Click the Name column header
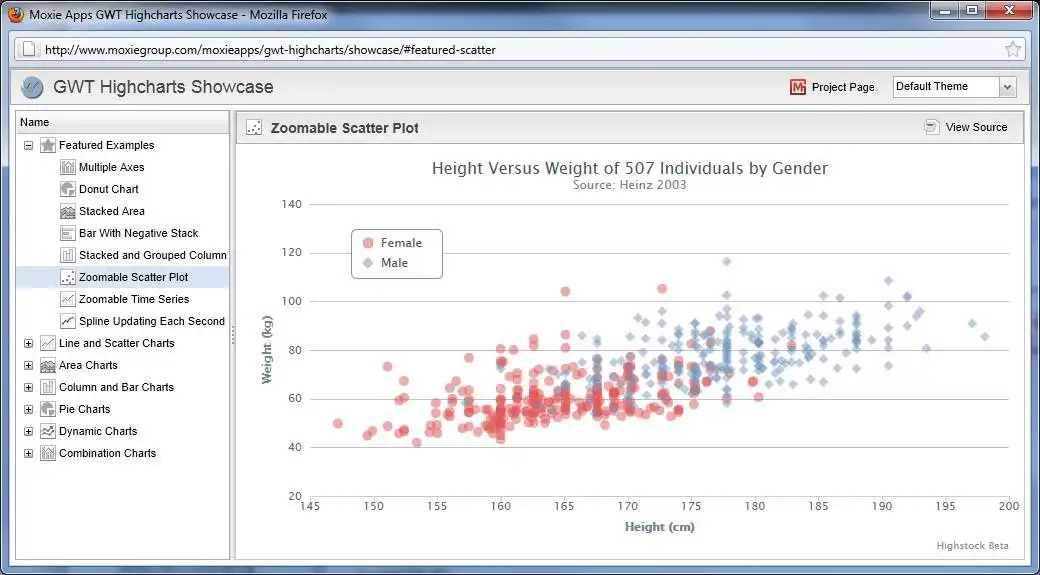The image size is (1040, 575). point(123,122)
